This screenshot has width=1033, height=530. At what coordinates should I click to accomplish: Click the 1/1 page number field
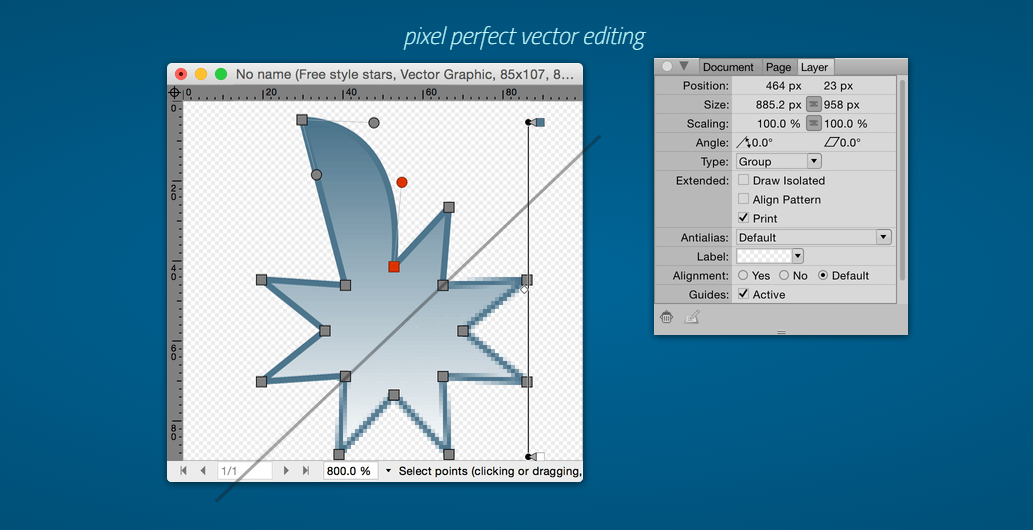[x=244, y=471]
